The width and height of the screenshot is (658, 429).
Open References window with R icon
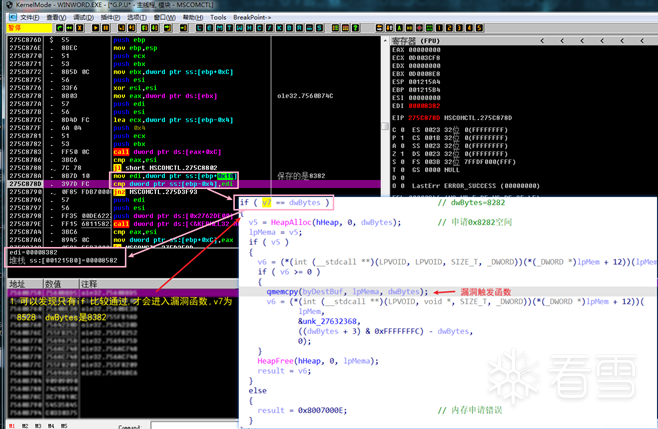(x=299, y=28)
